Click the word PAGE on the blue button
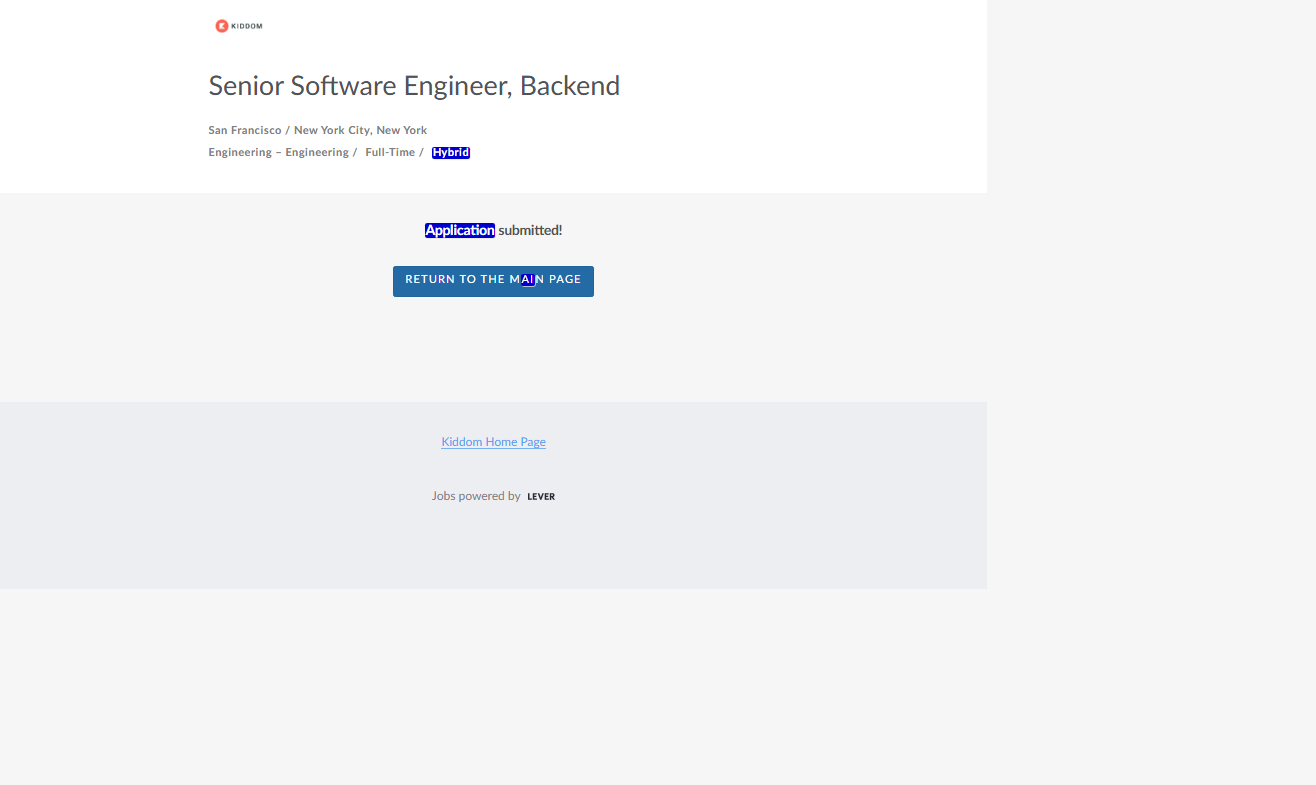Viewport: 1316px width, 785px height. [x=565, y=280]
